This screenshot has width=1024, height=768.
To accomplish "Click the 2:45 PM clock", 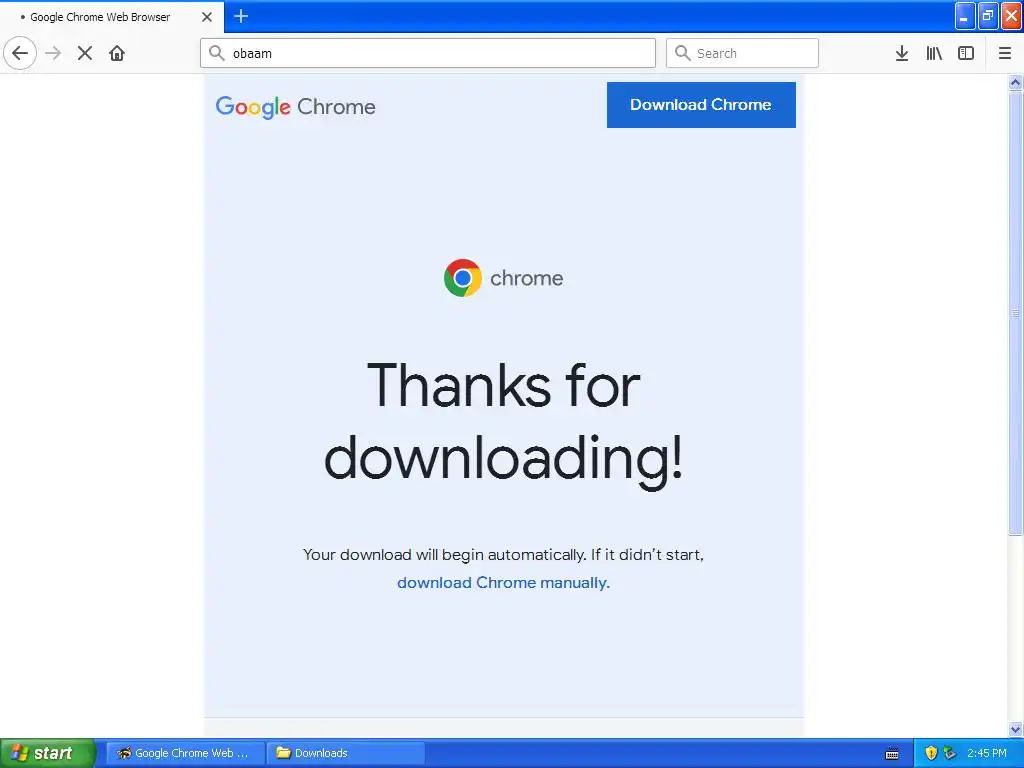I will pos(987,753).
